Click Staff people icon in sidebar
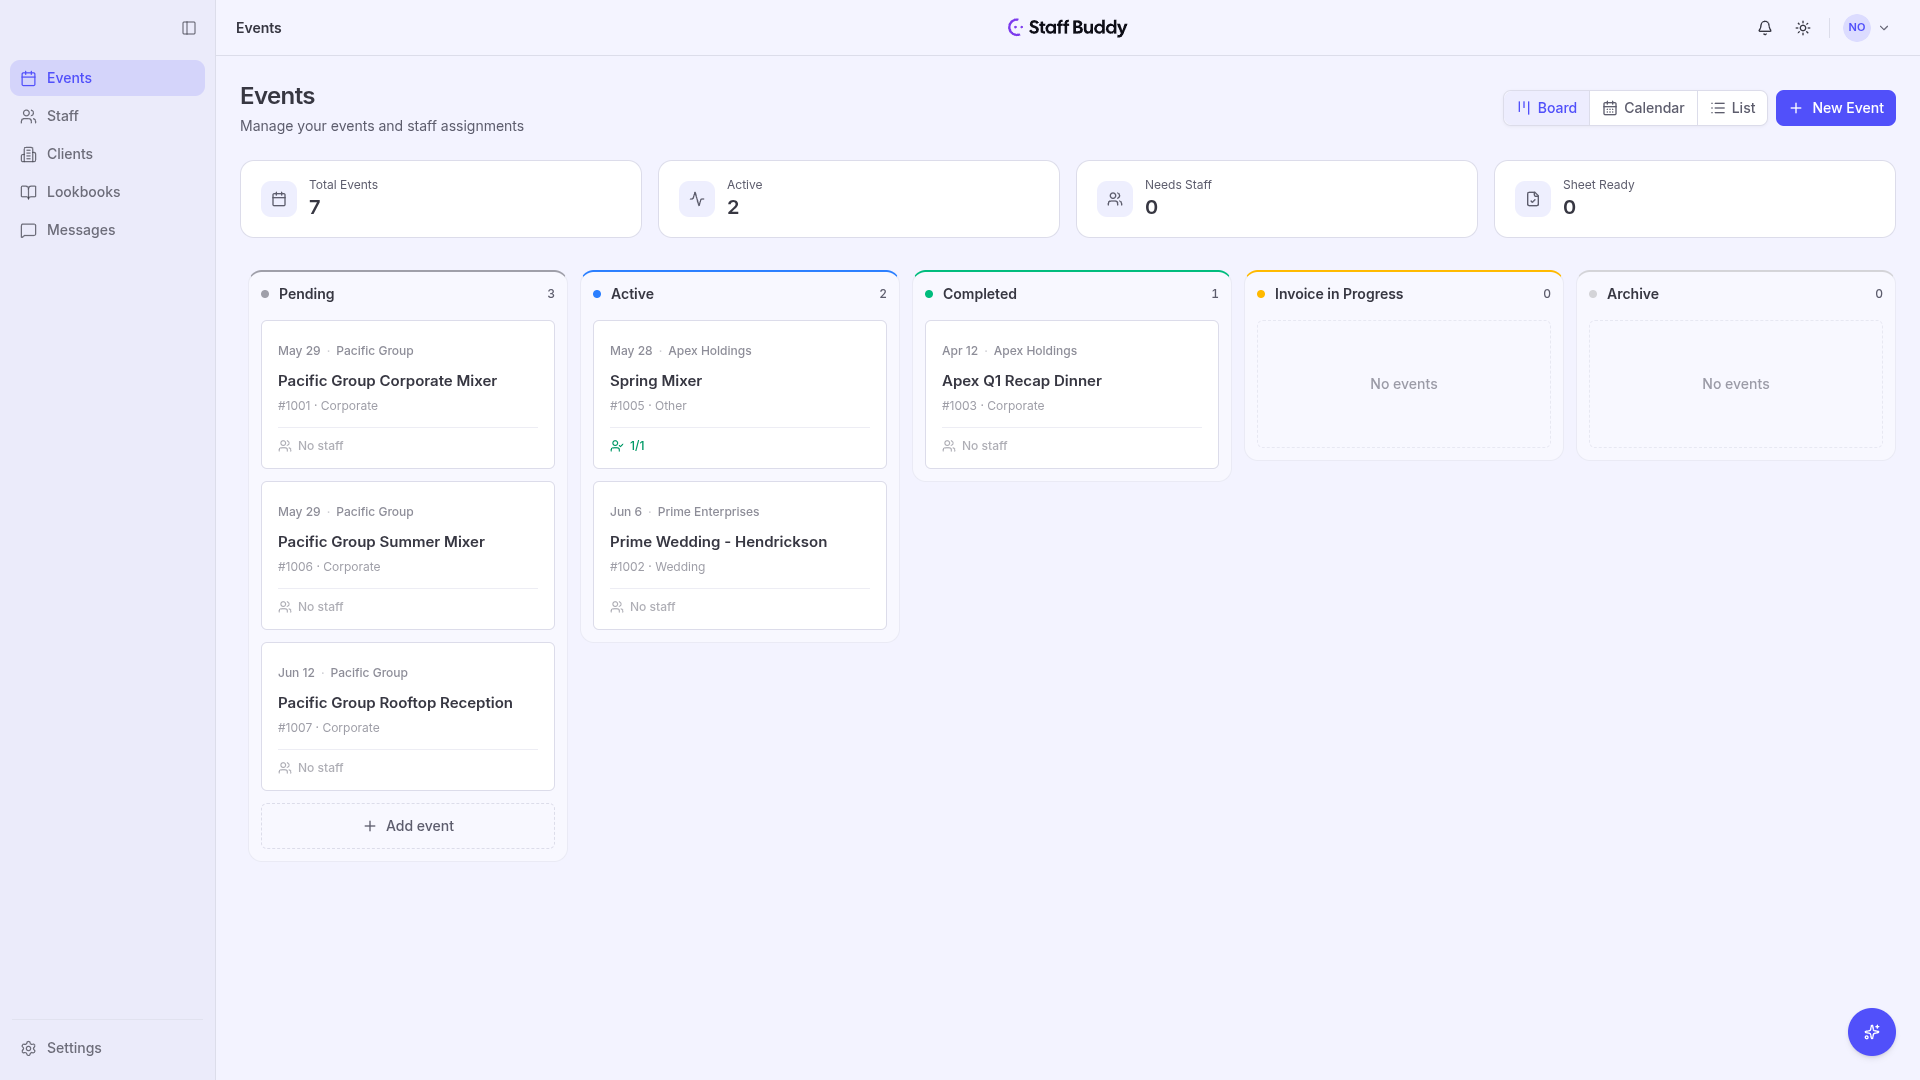Image resolution: width=1920 pixels, height=1080 pixels. [x=29, y=116]
